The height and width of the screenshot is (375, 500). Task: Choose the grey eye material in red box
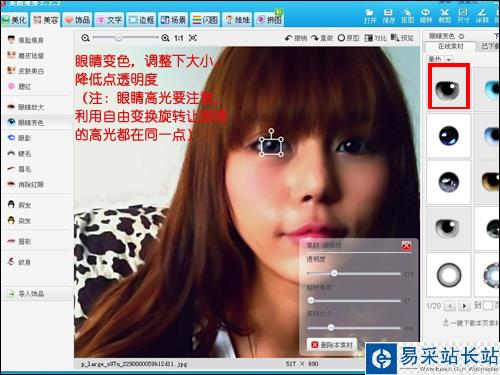(x=449, y=87)
